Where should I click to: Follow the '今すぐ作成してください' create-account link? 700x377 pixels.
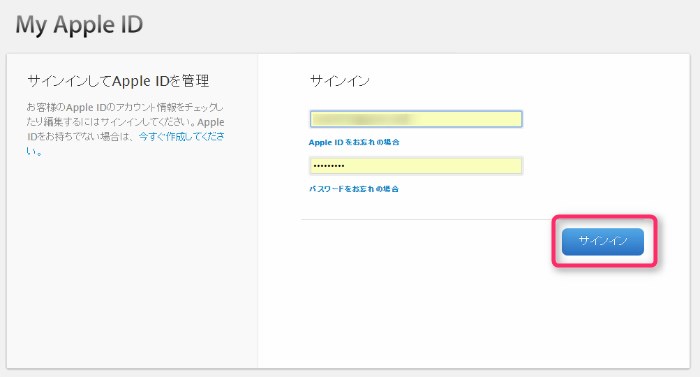(182, 137)
